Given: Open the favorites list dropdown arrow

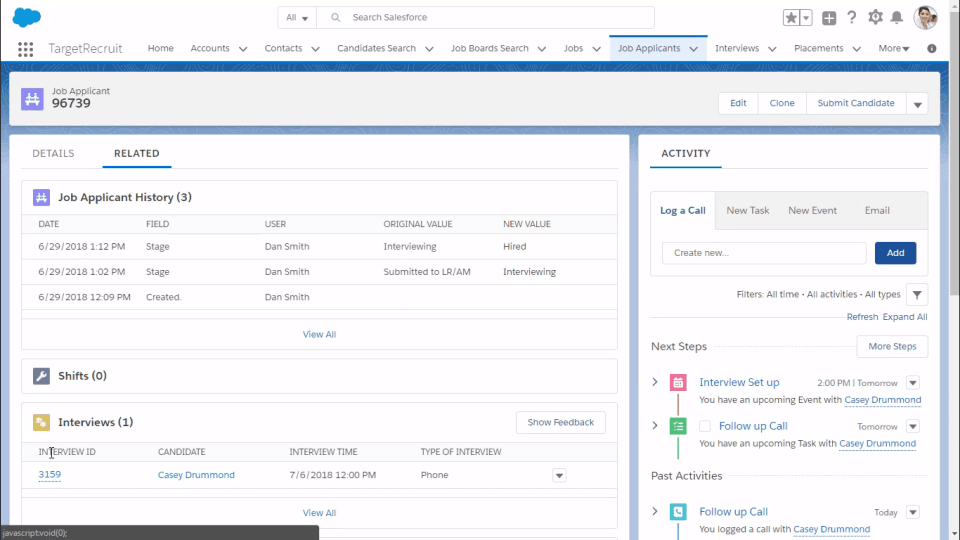Looking at the screenshot, I should (x=806, y=18).
